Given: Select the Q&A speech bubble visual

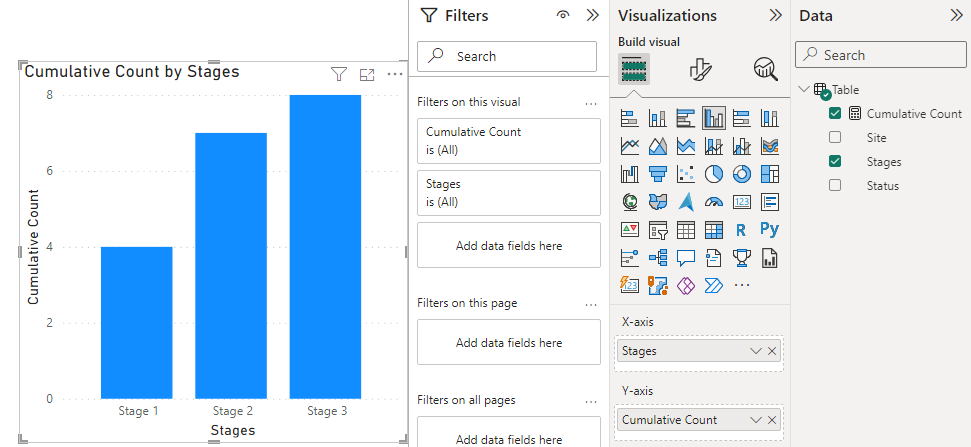Looking at the screenshot, I should click(686, 258).
